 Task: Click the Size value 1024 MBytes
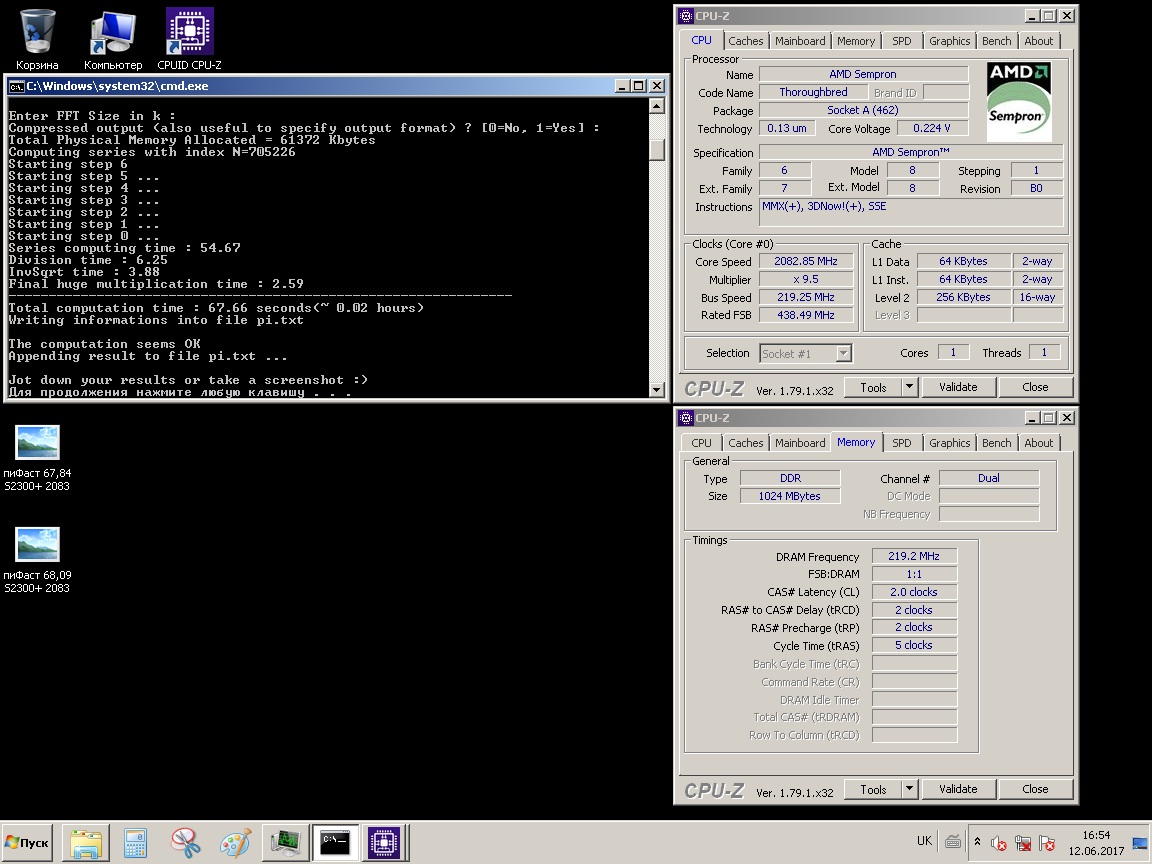pos(790,496)
